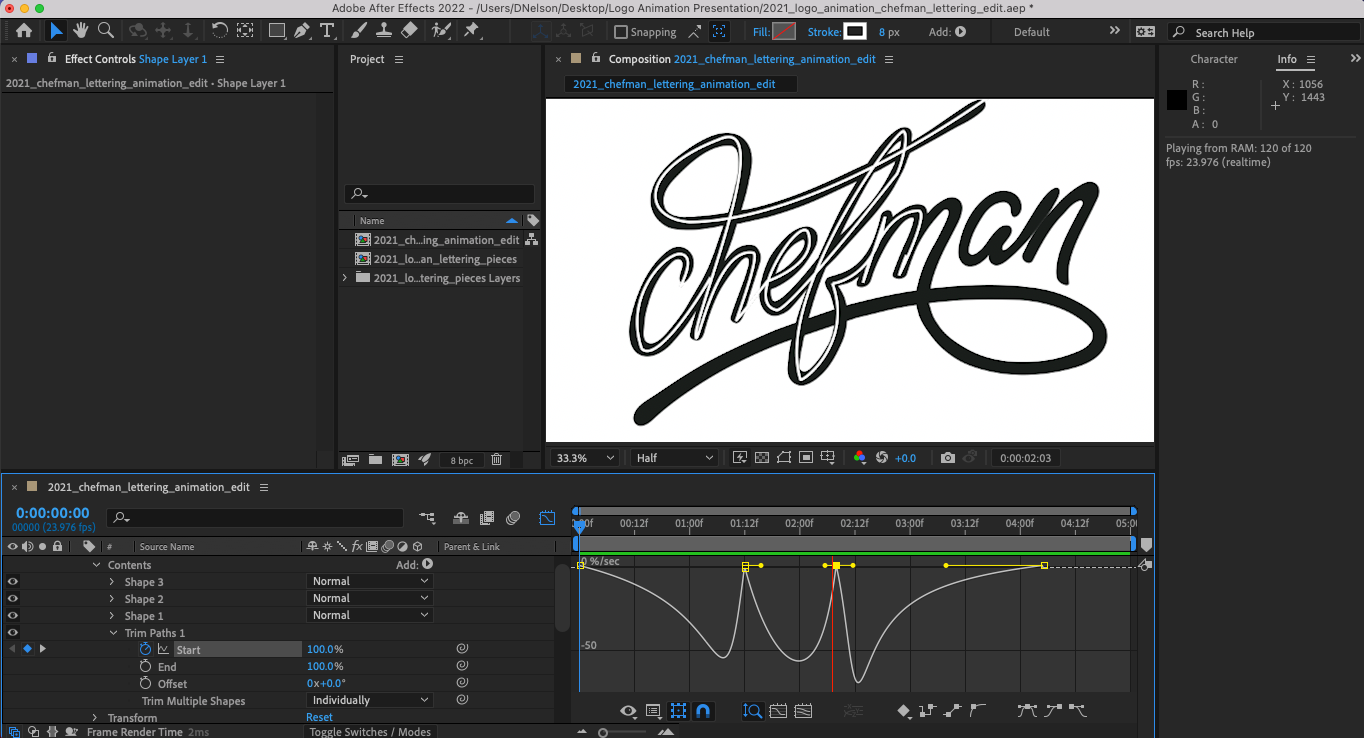Select the Eraser tool
The width and height of the screenshot is (1364, 738).
point(408,31)
